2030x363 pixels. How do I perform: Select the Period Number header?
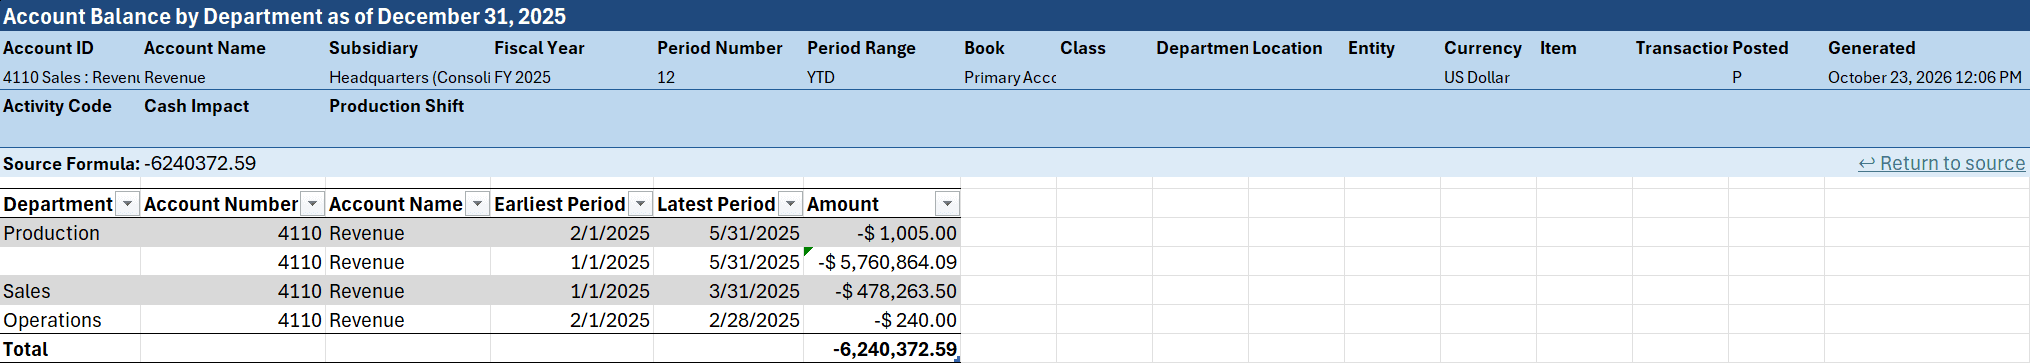pyautogui.click(x=729, y=48)
